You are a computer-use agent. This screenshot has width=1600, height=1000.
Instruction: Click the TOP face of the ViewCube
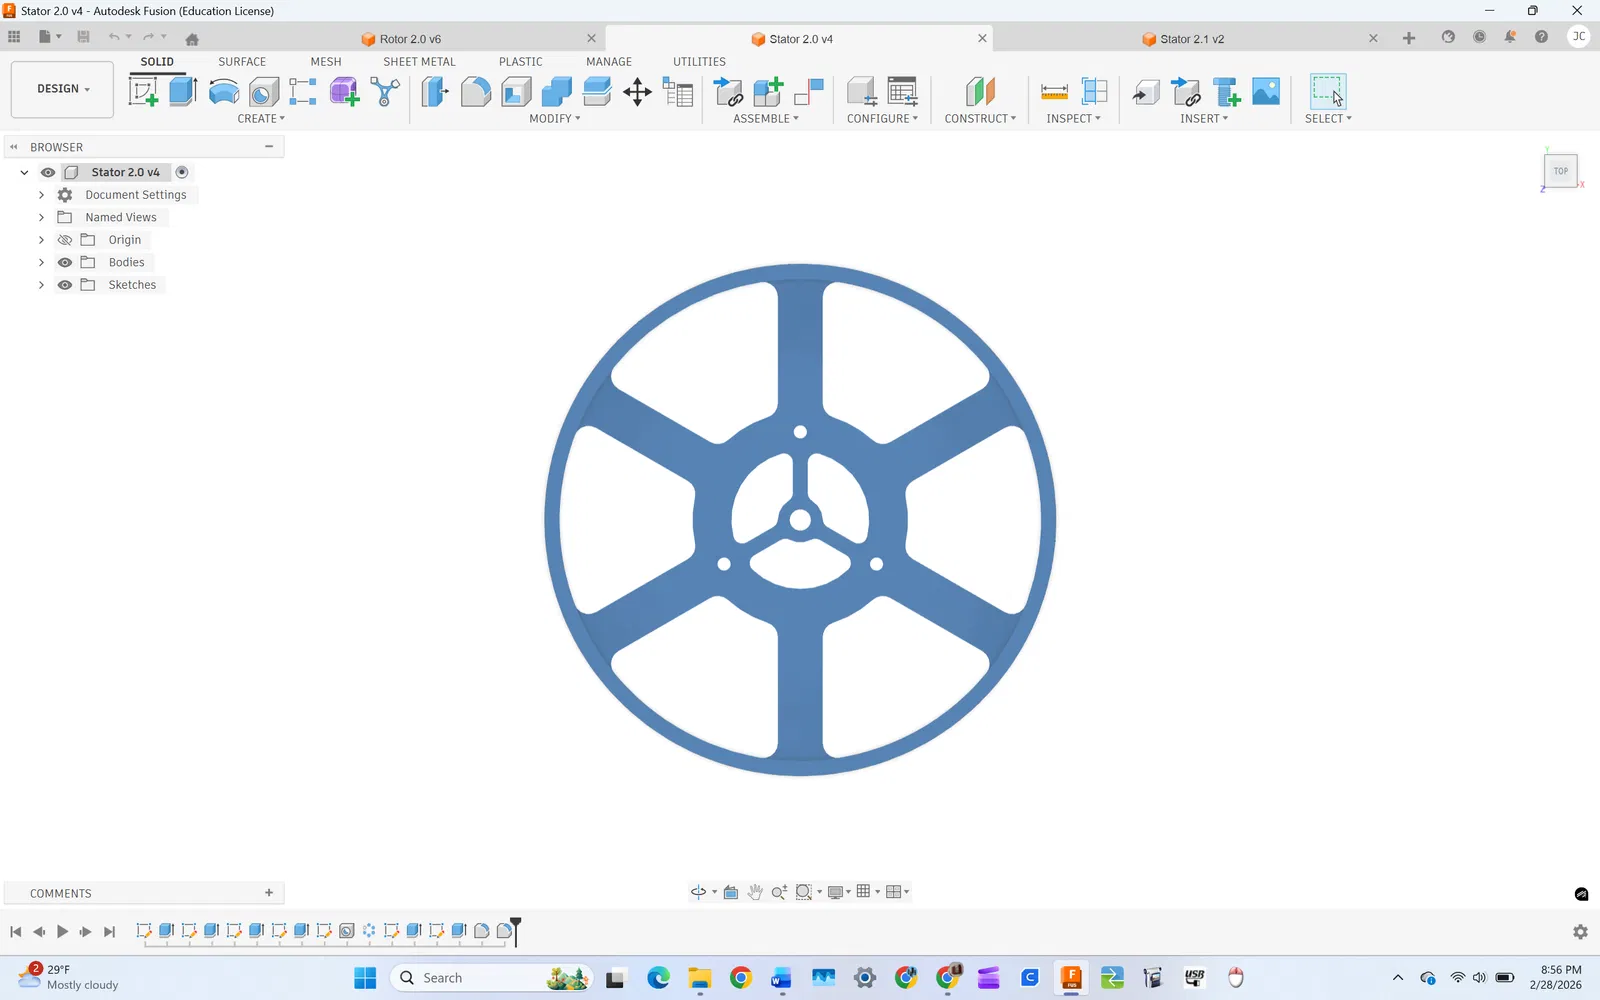tap(1561, 171)
